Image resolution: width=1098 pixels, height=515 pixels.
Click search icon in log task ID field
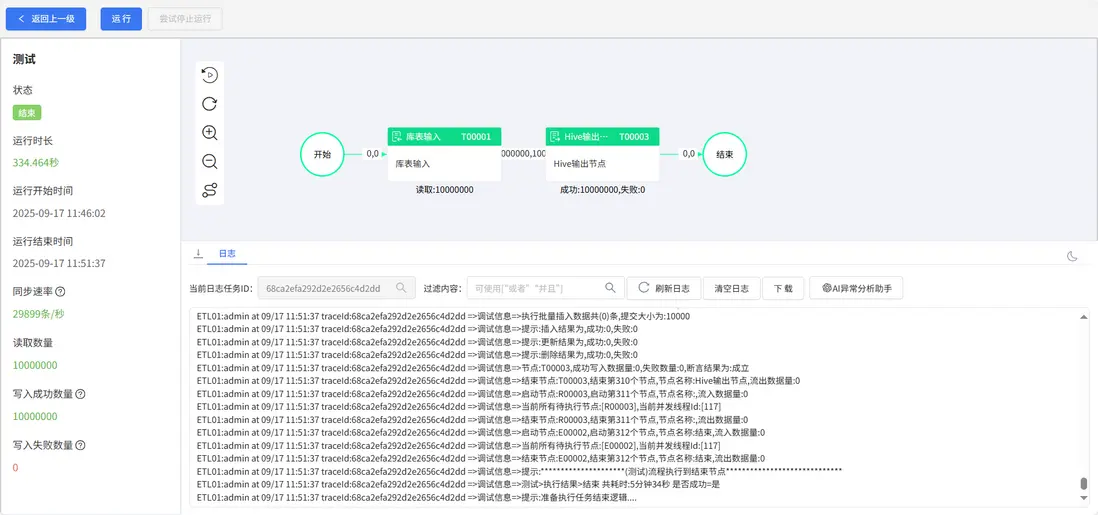coord(401,287)
